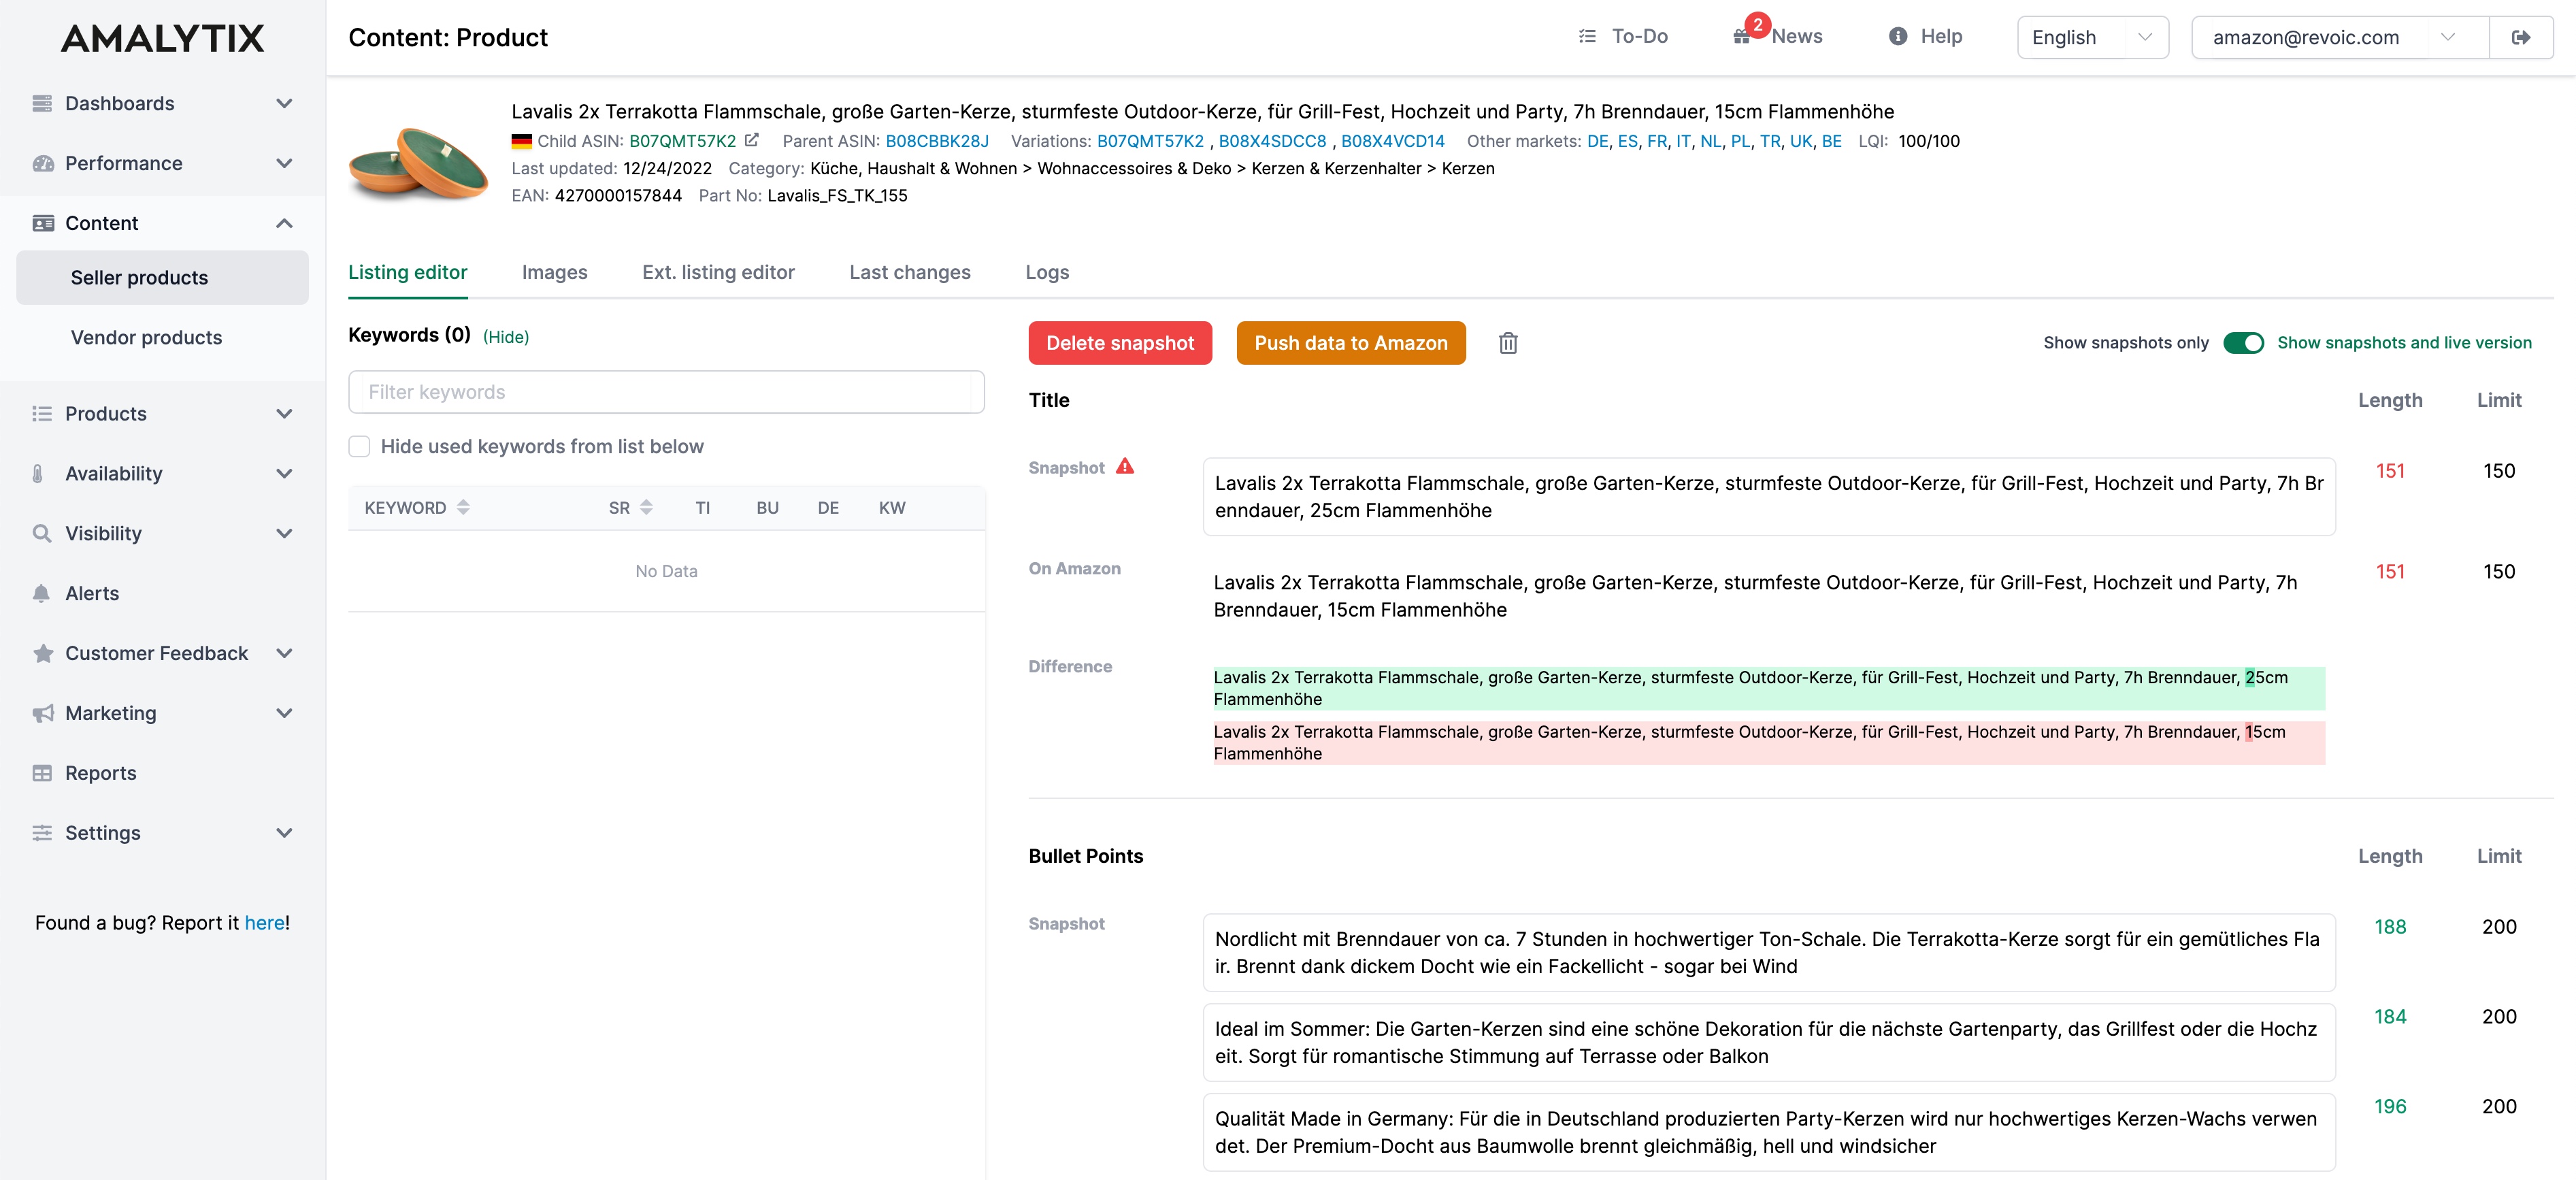Click the Filter keywords input field
The image size is (2576, 1180).
pyautogui.click(x=666, y=392)
